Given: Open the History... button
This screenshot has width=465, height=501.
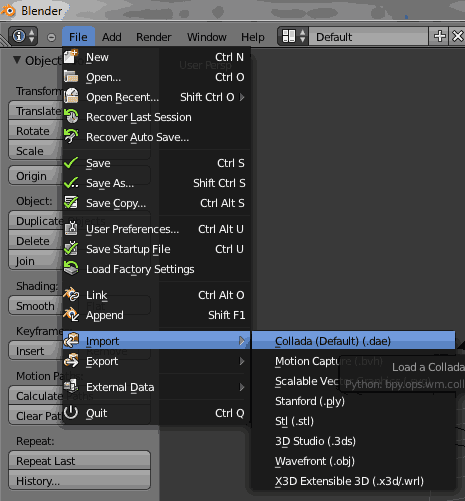Looking at the screenshot, I should (79, 480).
